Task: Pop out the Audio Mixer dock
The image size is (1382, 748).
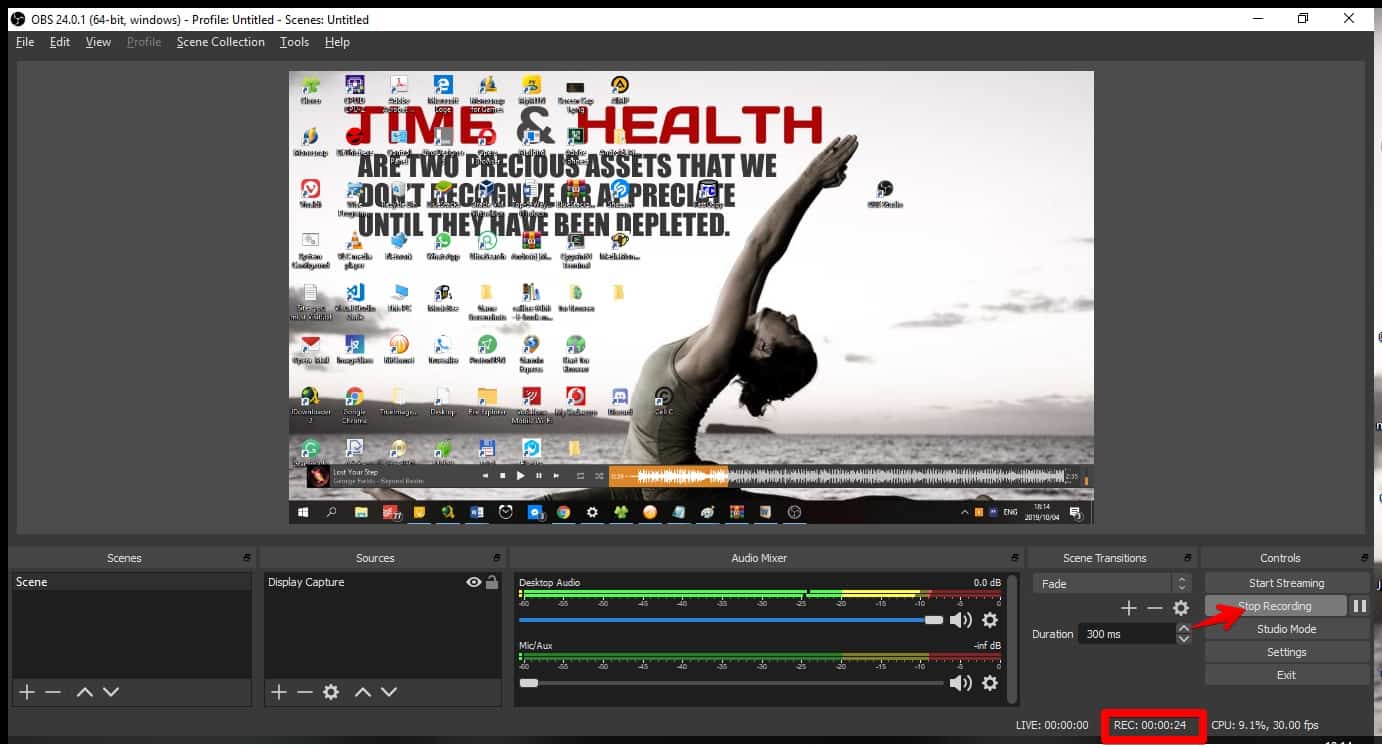Action: 1016,558
